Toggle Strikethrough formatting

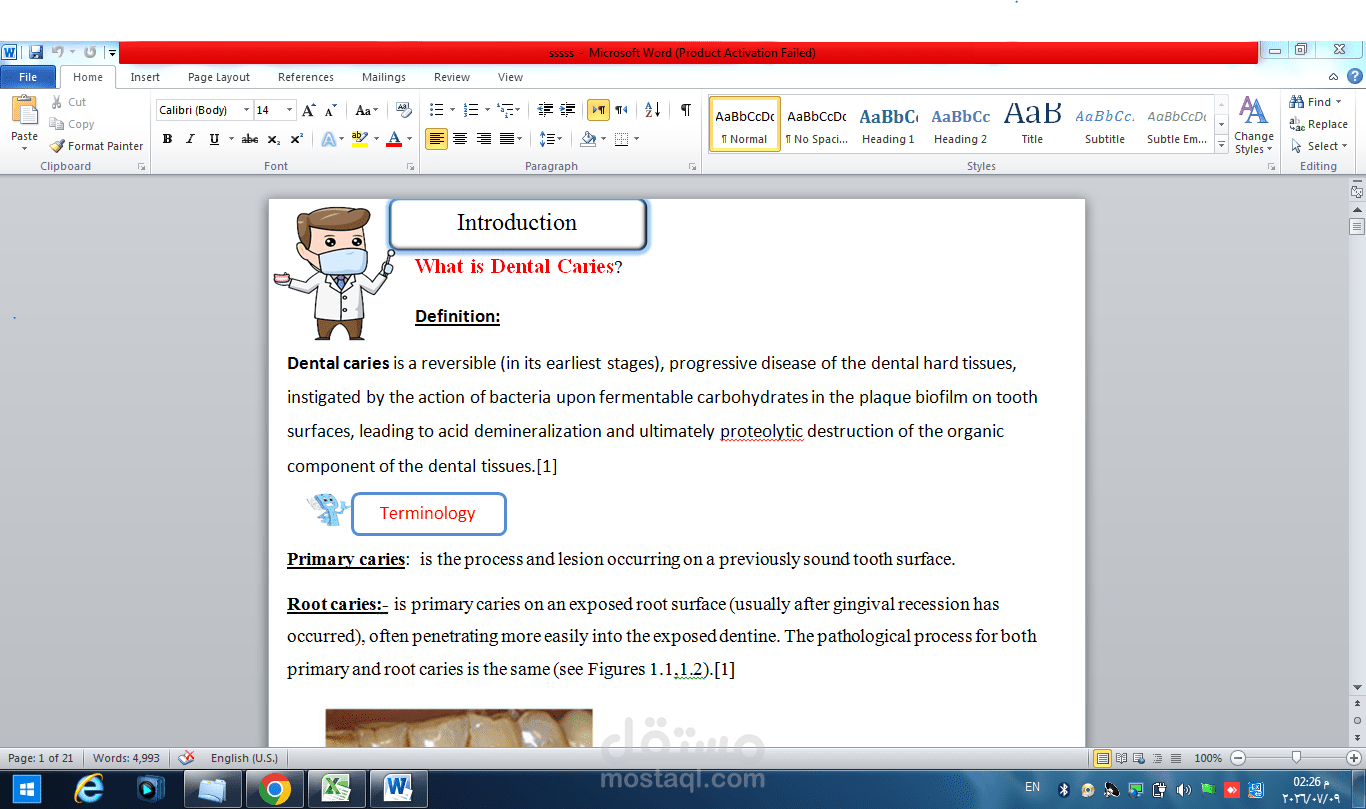250,139
